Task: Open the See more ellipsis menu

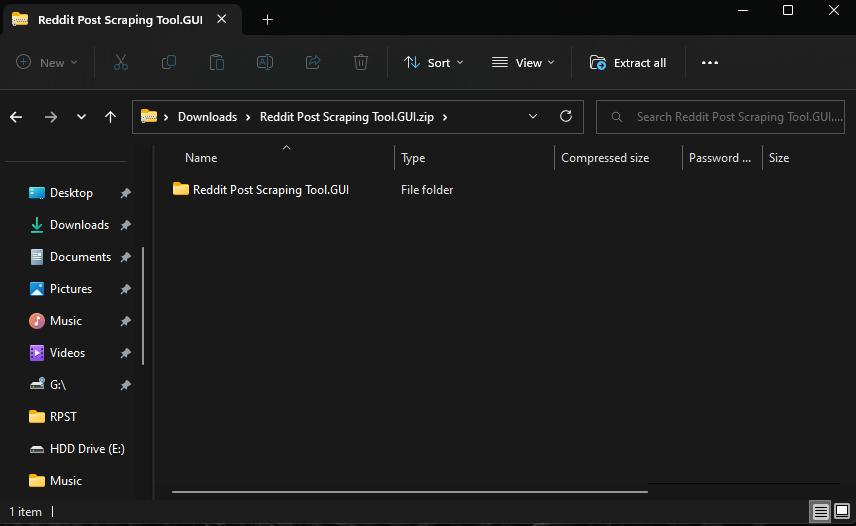Action: [710, 63]
